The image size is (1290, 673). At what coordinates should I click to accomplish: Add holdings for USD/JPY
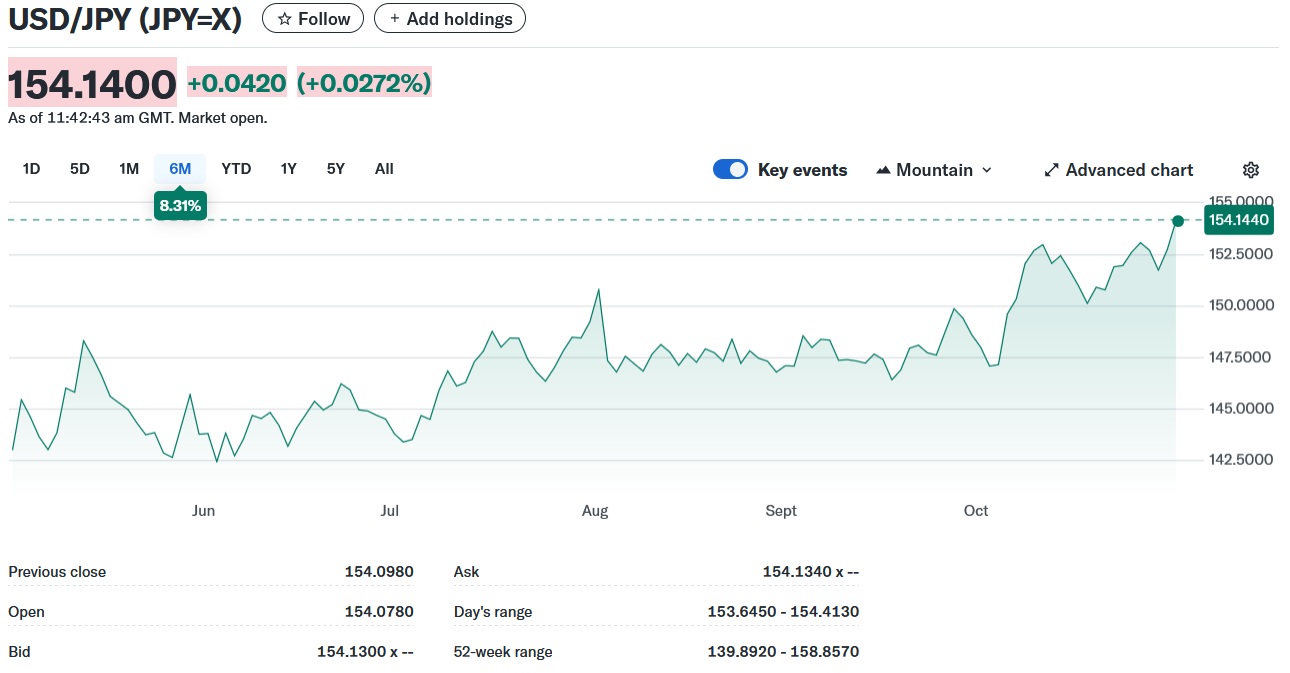[450, 19]
